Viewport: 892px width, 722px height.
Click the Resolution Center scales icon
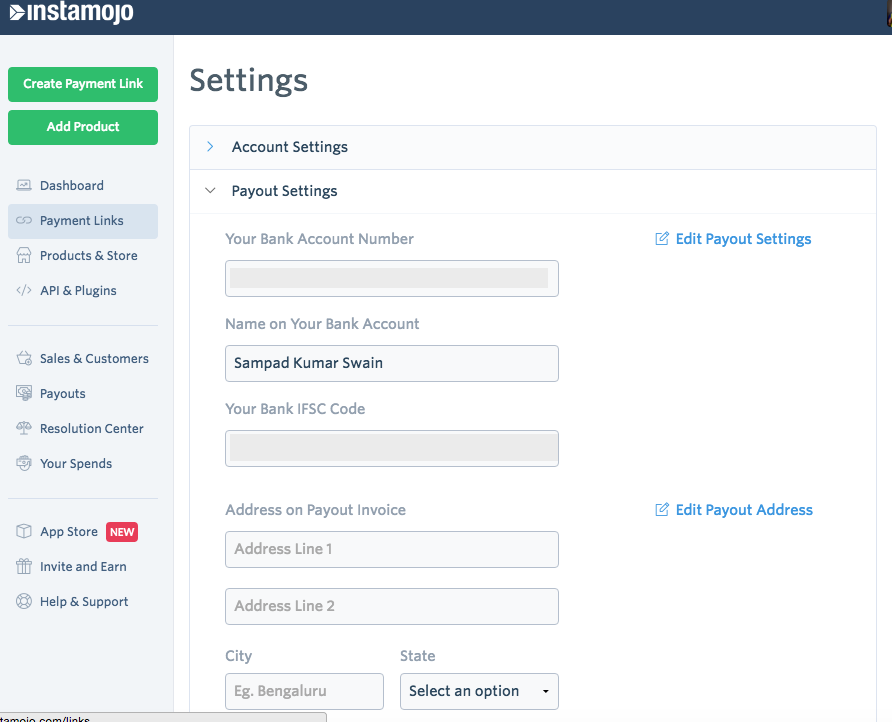24,429
